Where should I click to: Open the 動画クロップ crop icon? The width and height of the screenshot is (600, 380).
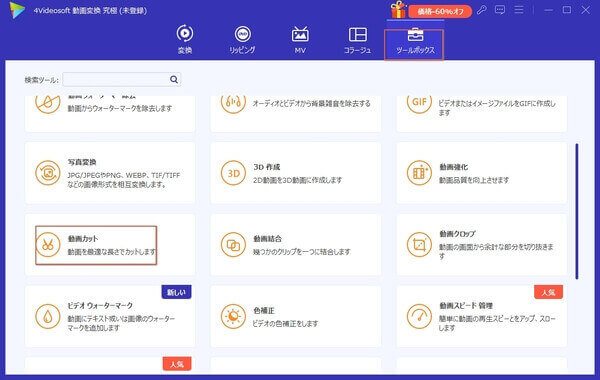click(419, 245)
